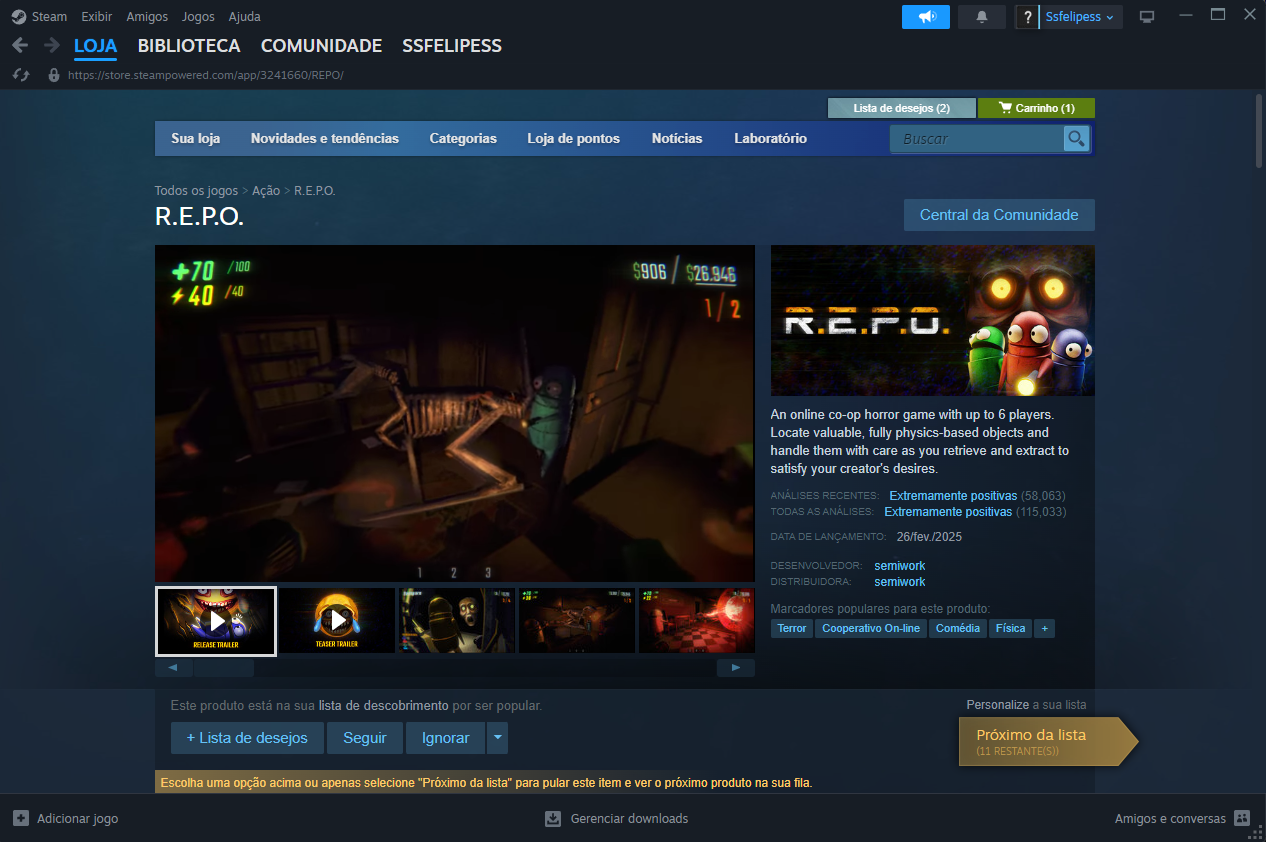This screenshot has width=1266, height=842.
Task: Expand more tags with the plus button
Action: (x=1044, y=628)
